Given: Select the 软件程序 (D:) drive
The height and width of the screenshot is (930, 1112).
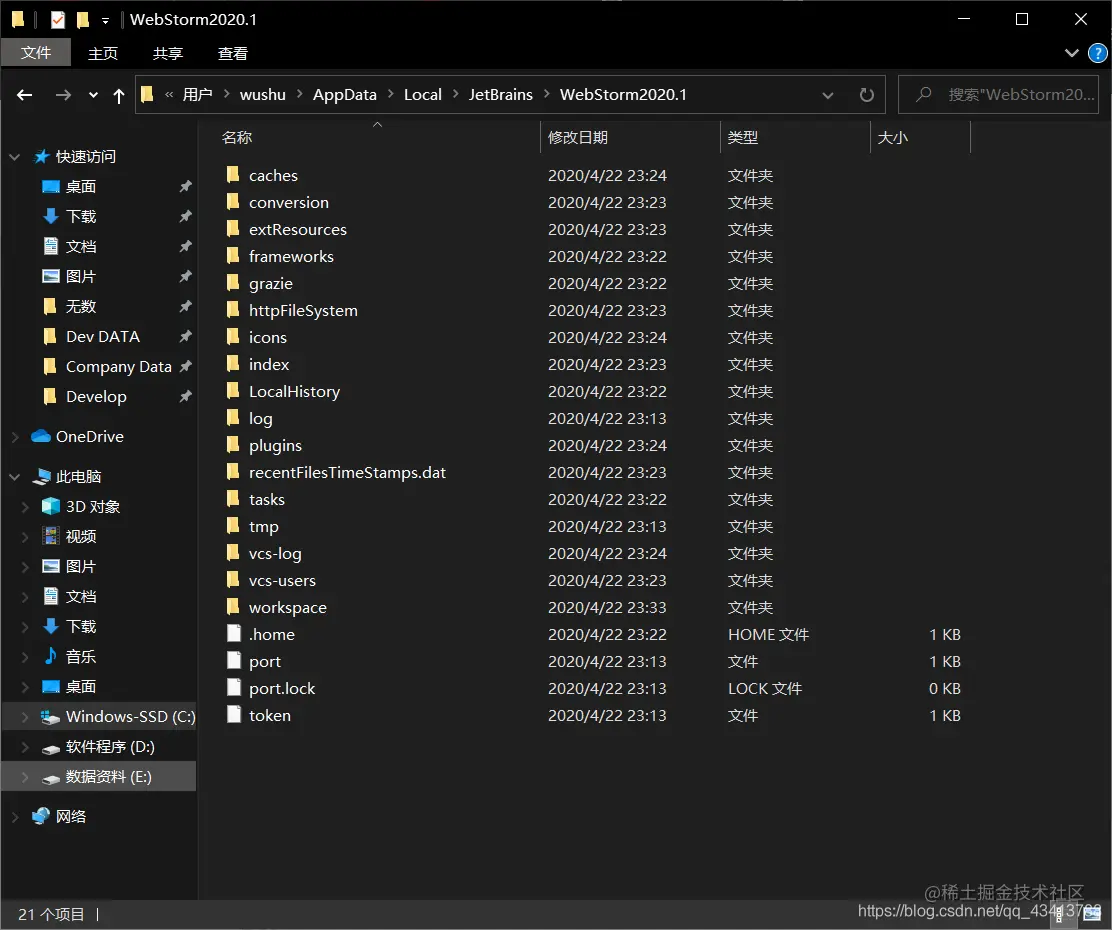Looking at the screenshot, I should (x=110, y=747).
